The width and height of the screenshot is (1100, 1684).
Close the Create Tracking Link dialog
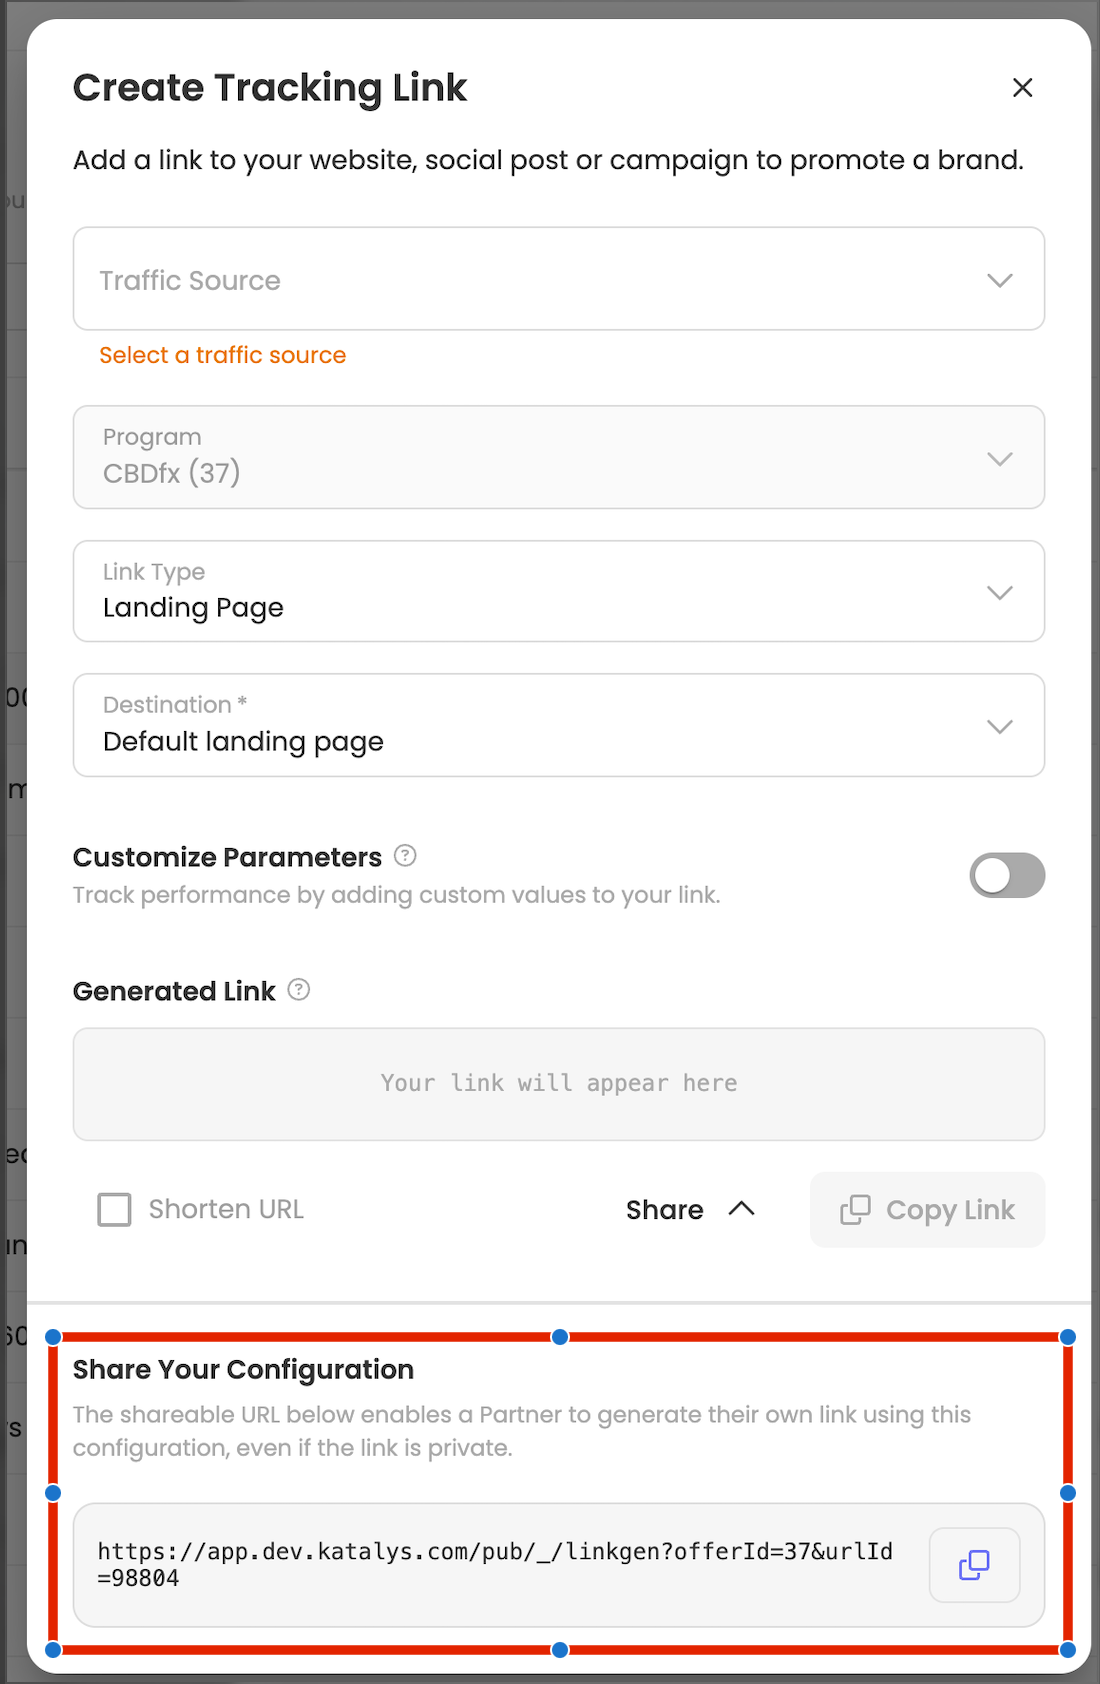(x=1022, y=88)
